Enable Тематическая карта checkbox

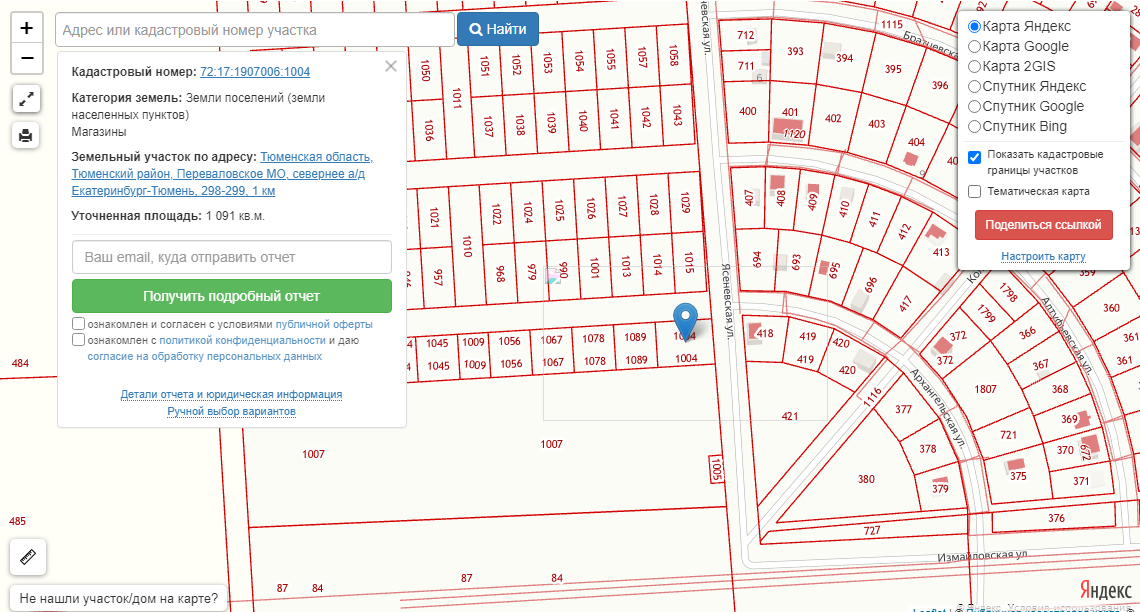coord(975,191)
